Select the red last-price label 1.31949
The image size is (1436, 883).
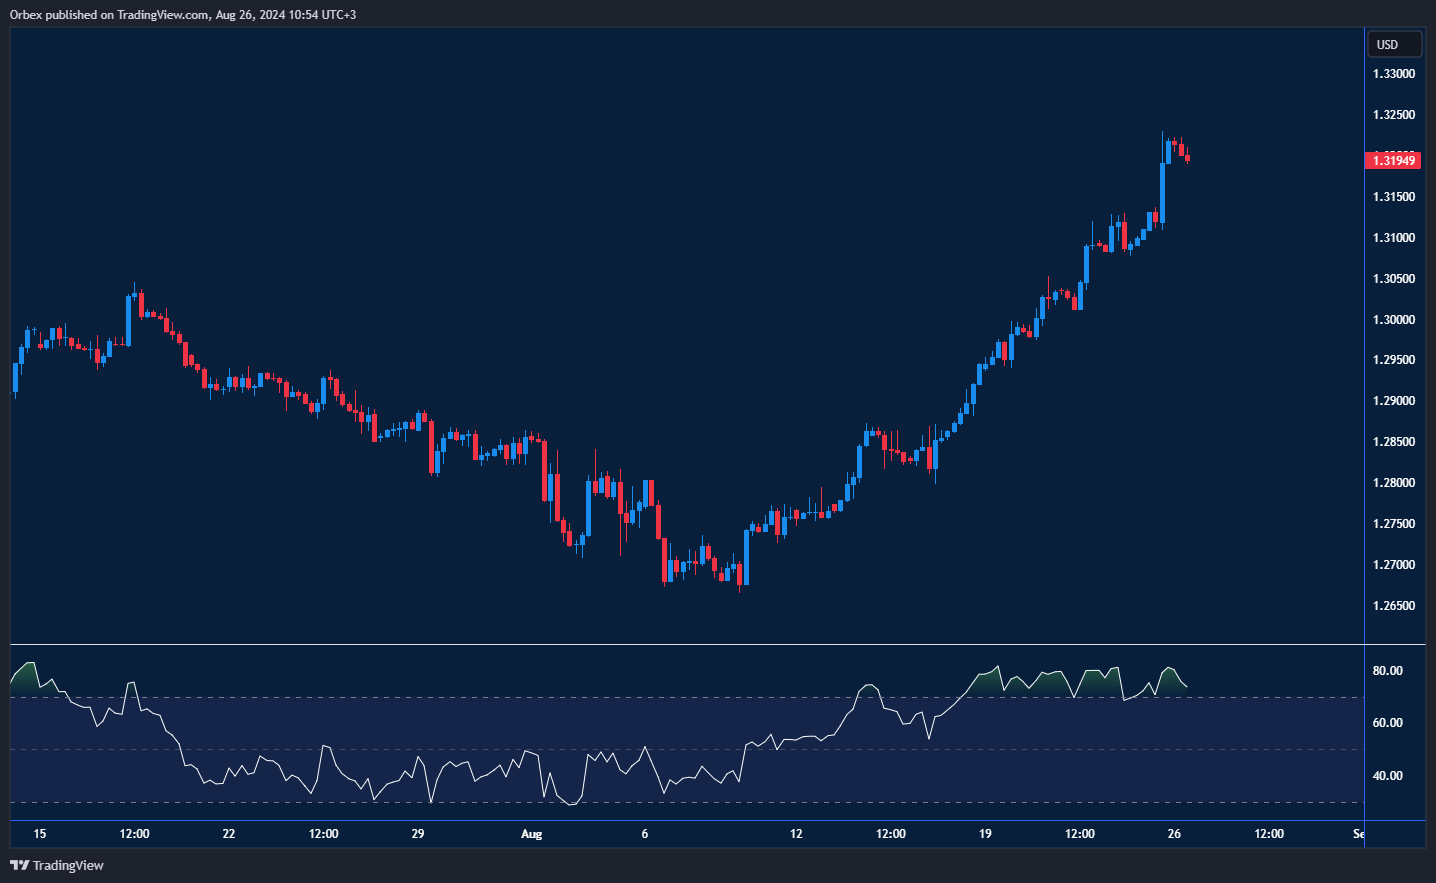tap(1394, 160)
